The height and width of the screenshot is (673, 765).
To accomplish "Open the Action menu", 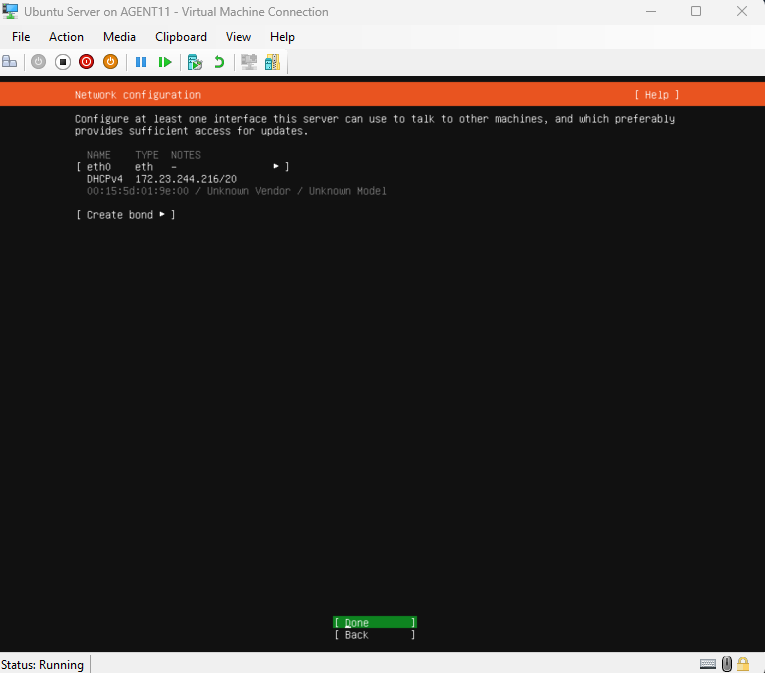I will [67, 37].
